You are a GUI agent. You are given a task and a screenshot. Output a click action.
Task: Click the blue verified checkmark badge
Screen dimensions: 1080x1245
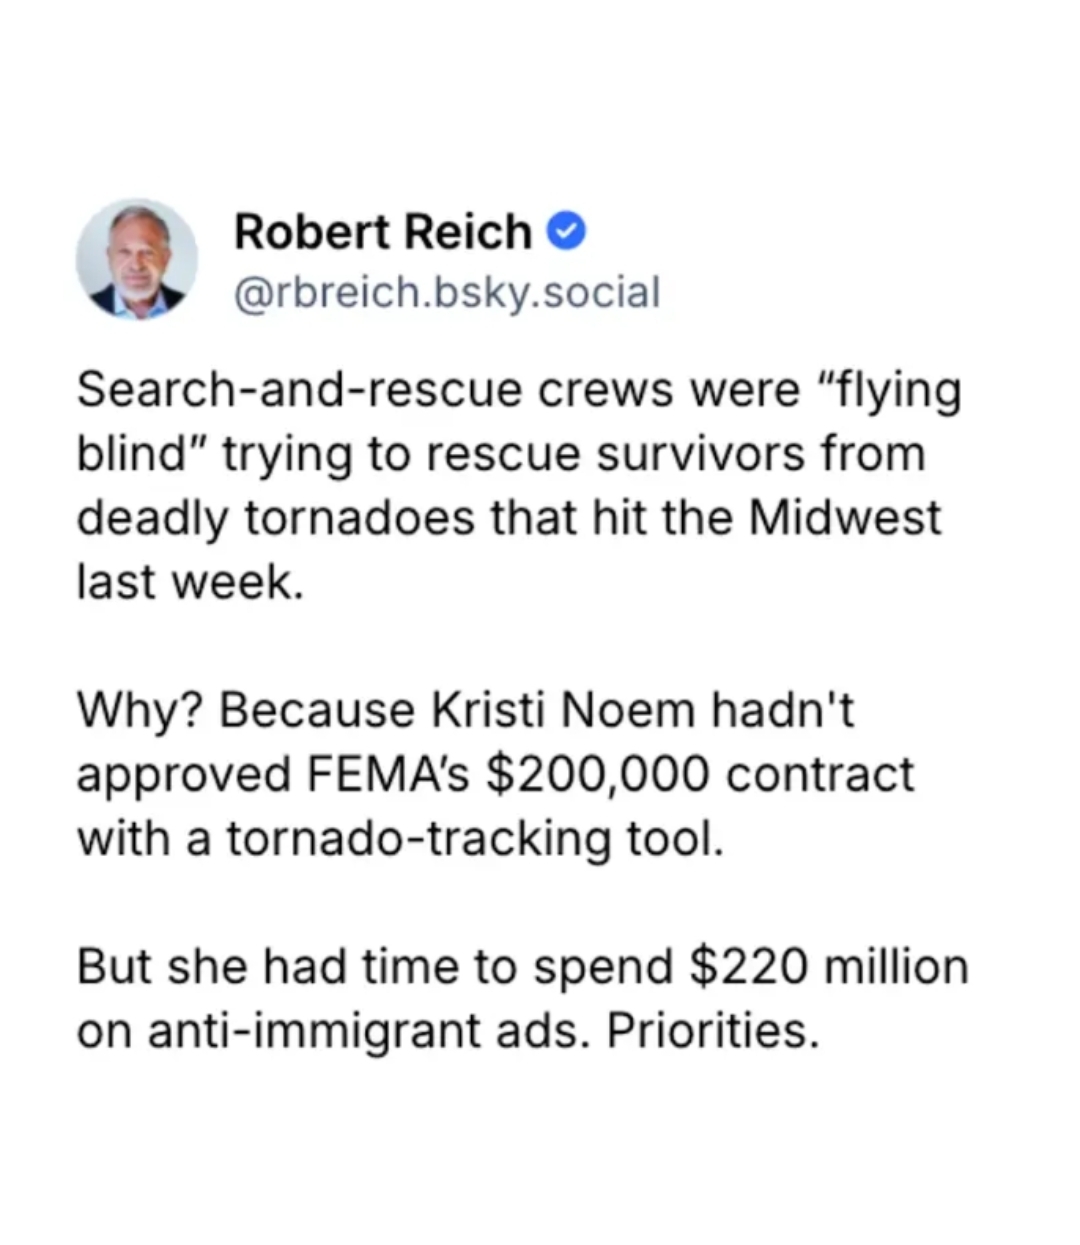coord(566,232)
